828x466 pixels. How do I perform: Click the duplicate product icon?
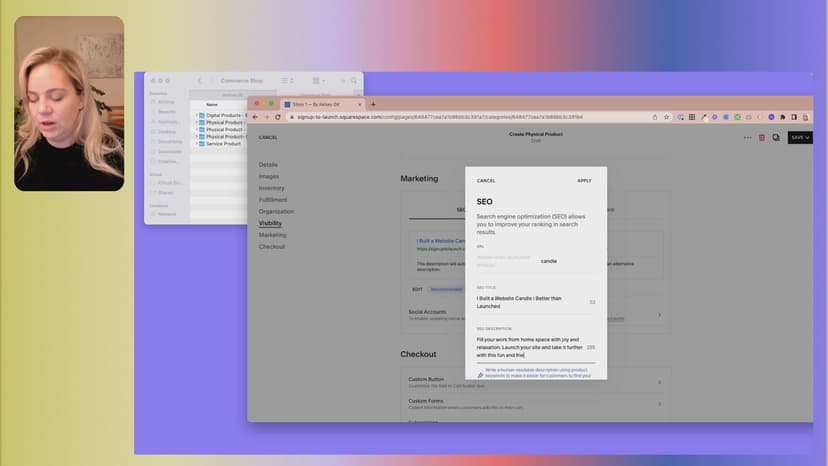(776, 137)
